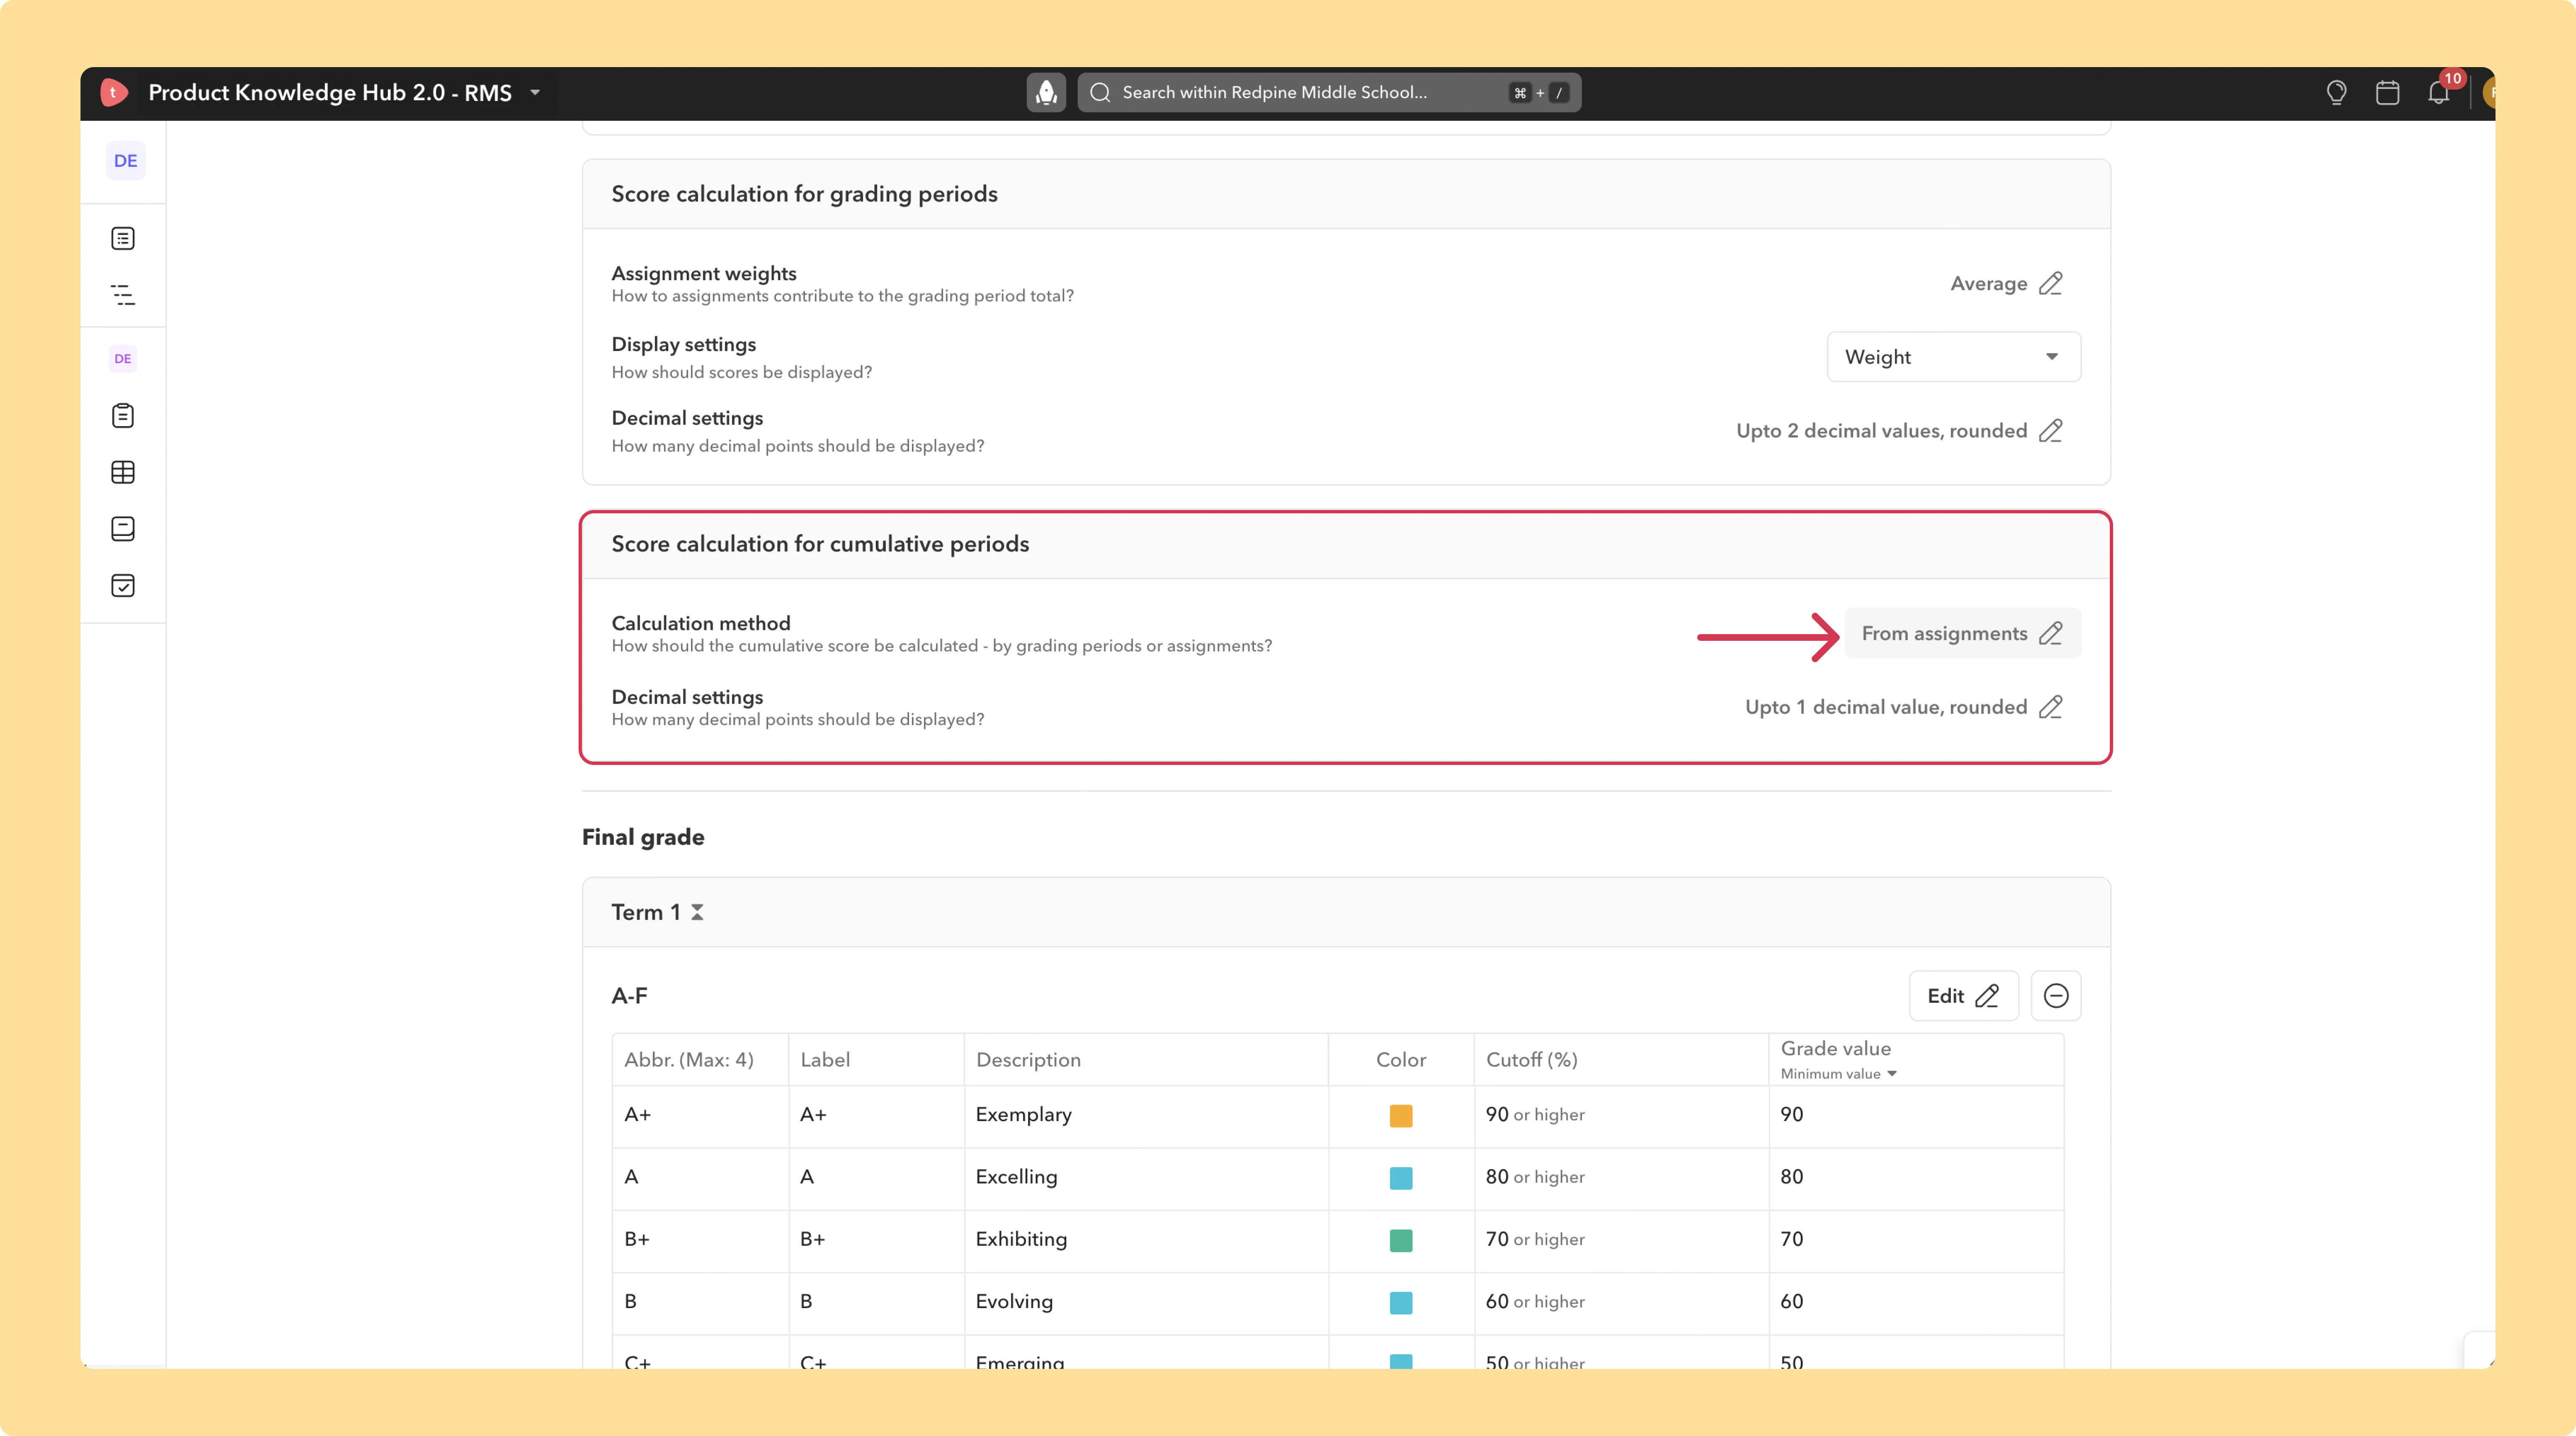This screenshot has width=2576, height=1436.
Task: Click the orange color swatch for A+
Action: pyautogui.click(x=1401, y=1116)
